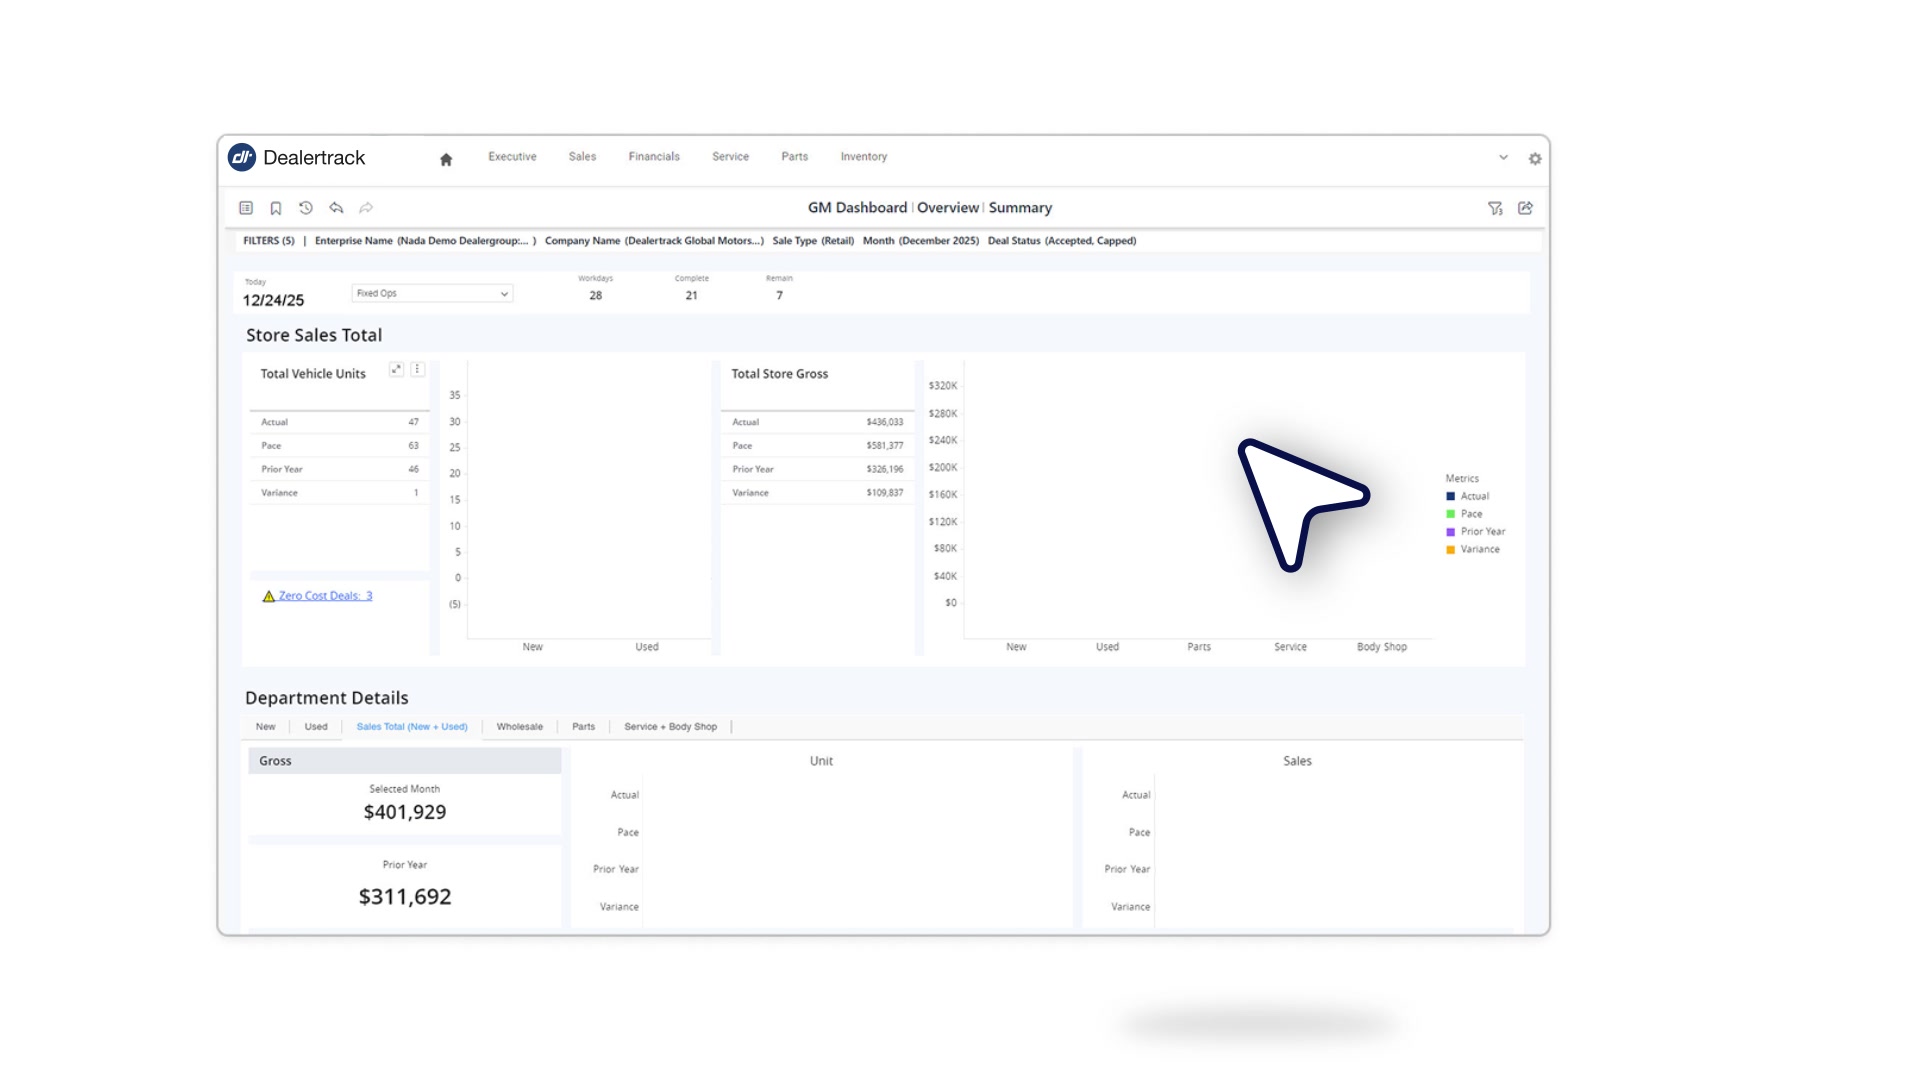This screenshot has height=1080, width=1920.
Task: Open the bookmark icon on toolbar
Action: point(275,207)
